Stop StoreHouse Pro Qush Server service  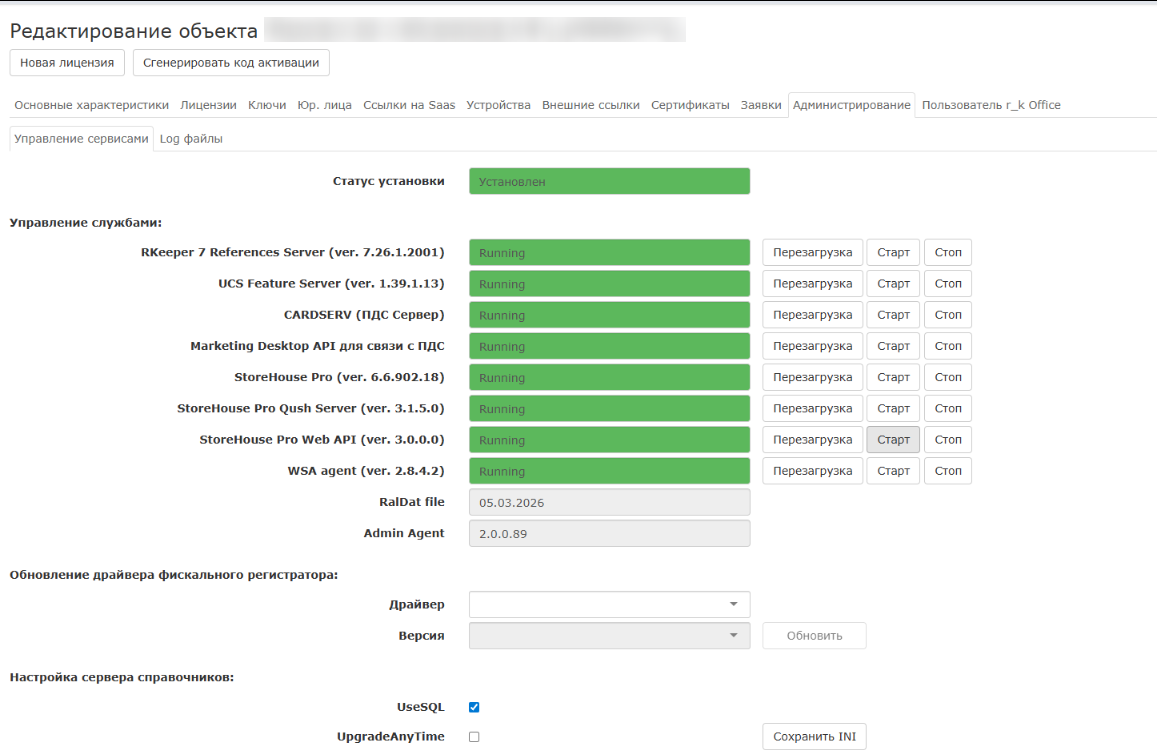(x=947, y=409)
